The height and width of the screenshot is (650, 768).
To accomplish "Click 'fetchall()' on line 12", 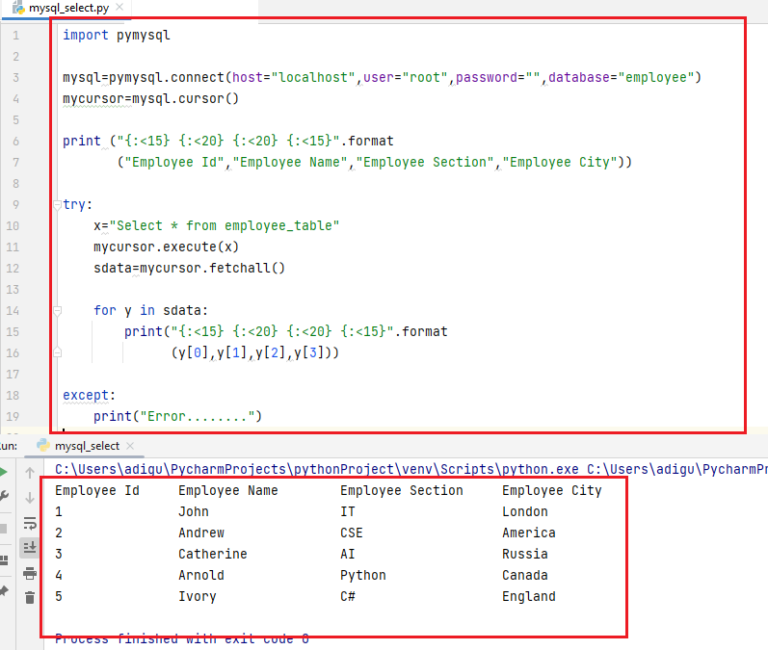I will 247,268.
